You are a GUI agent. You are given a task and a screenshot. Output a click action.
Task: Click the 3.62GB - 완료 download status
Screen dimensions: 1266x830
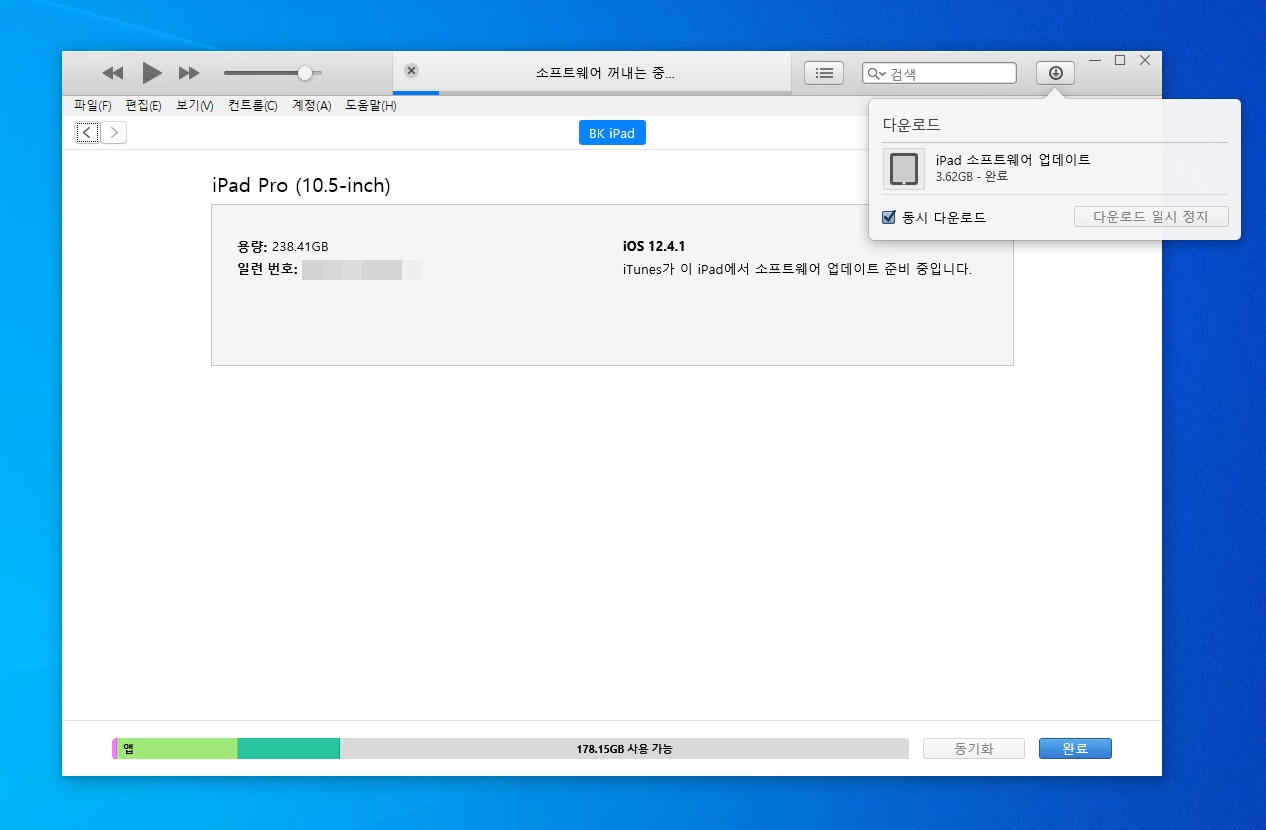pyautogui.click(x=972, y=176)
